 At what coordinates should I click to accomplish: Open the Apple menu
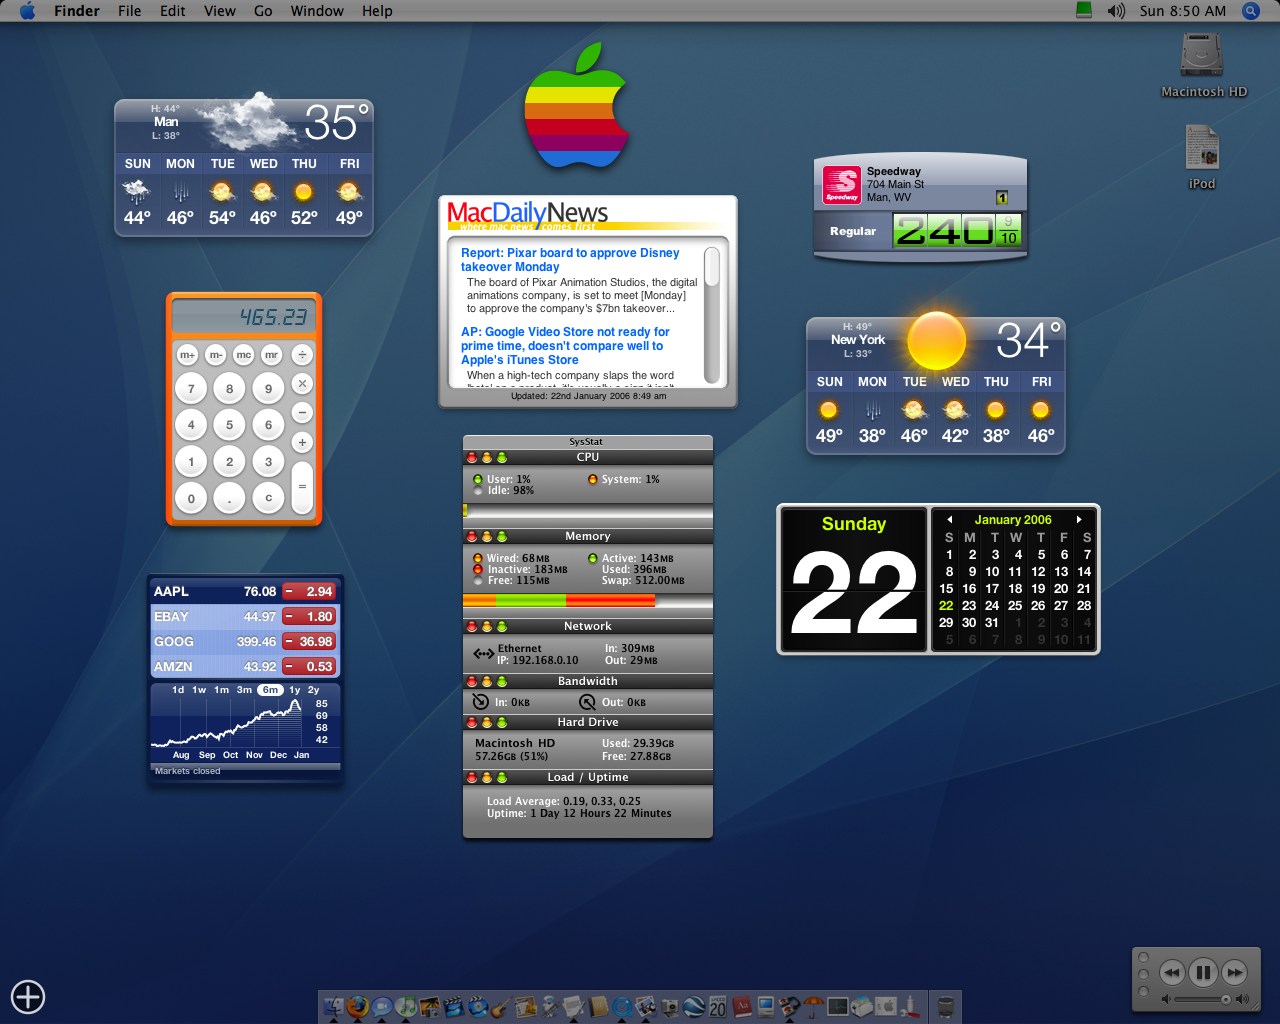coord(27,11)
